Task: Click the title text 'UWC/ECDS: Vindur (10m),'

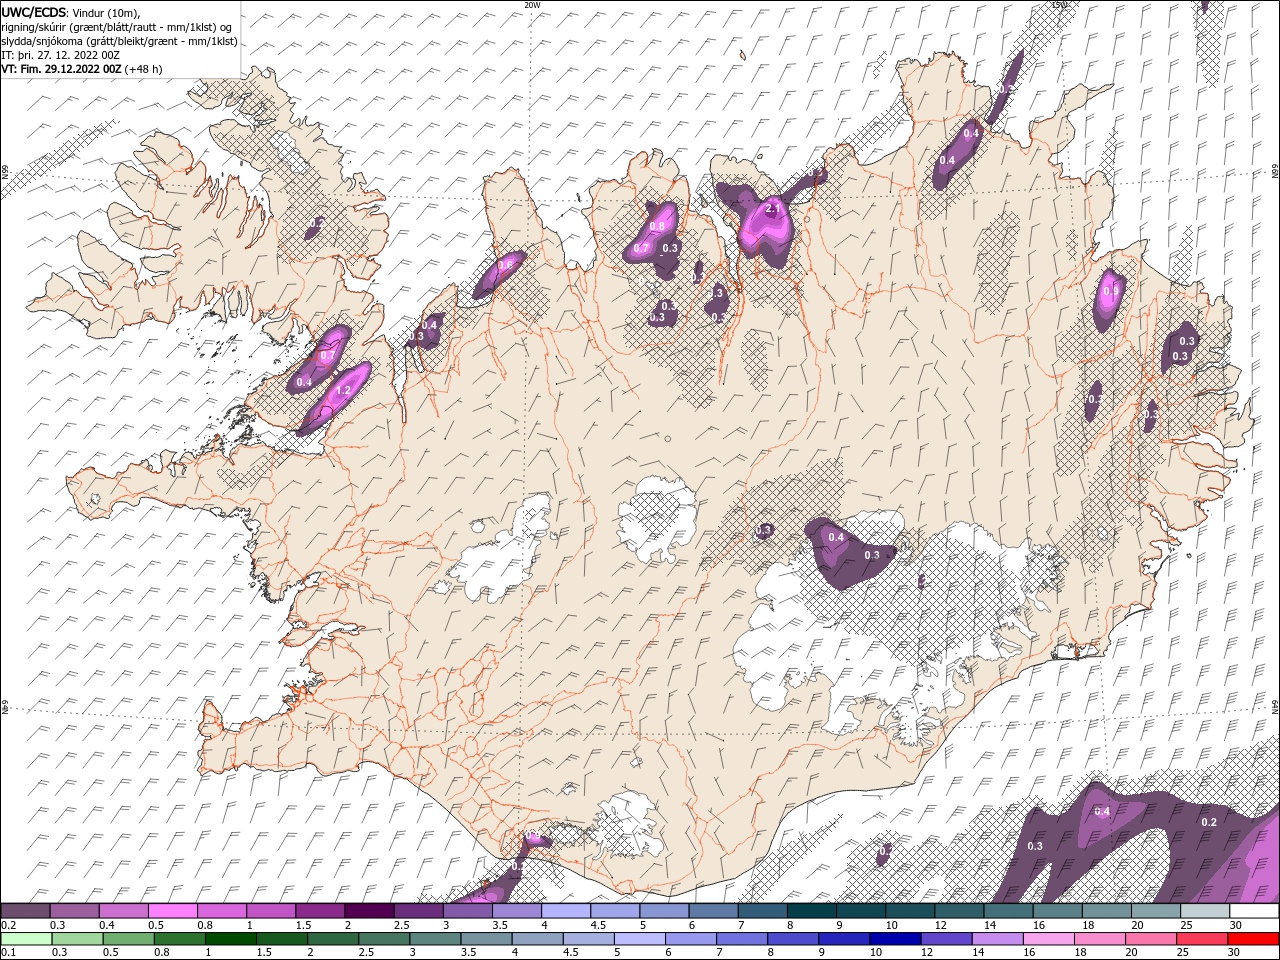Action: pyautogui.click(x=71, y=12)
